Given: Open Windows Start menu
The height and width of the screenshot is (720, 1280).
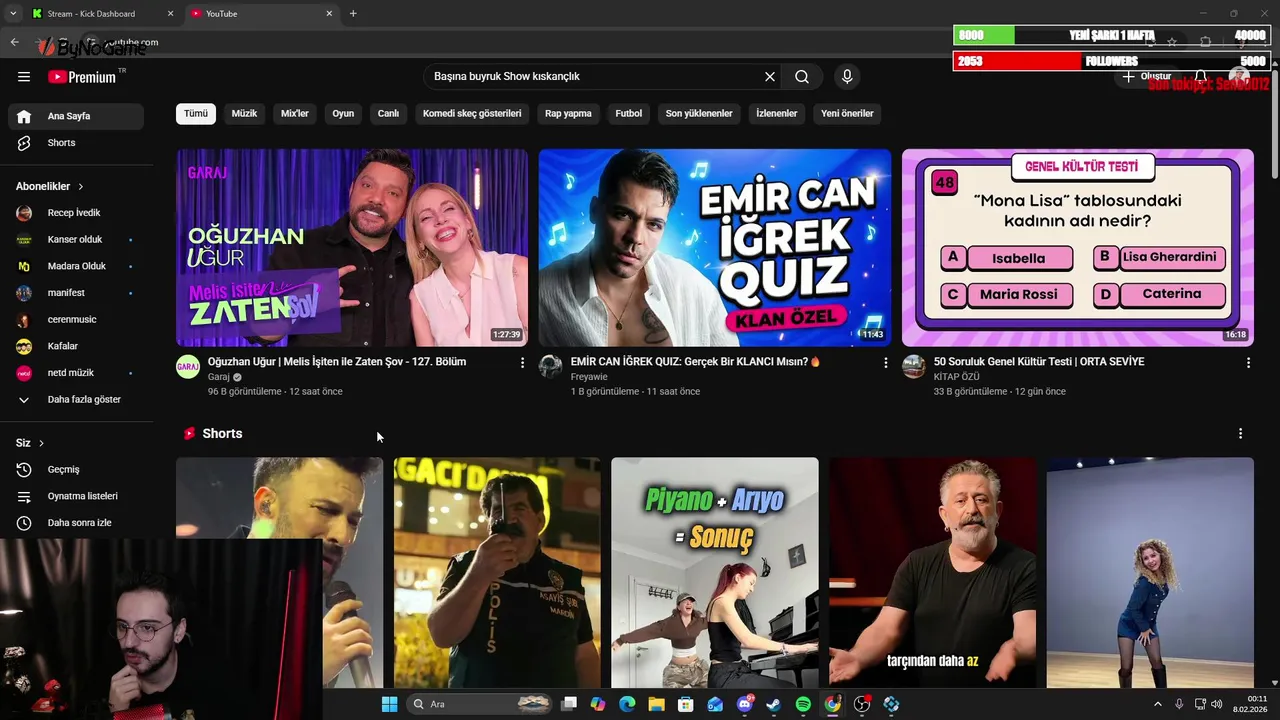Looking at the screenshot, I should tap(389, 704).
